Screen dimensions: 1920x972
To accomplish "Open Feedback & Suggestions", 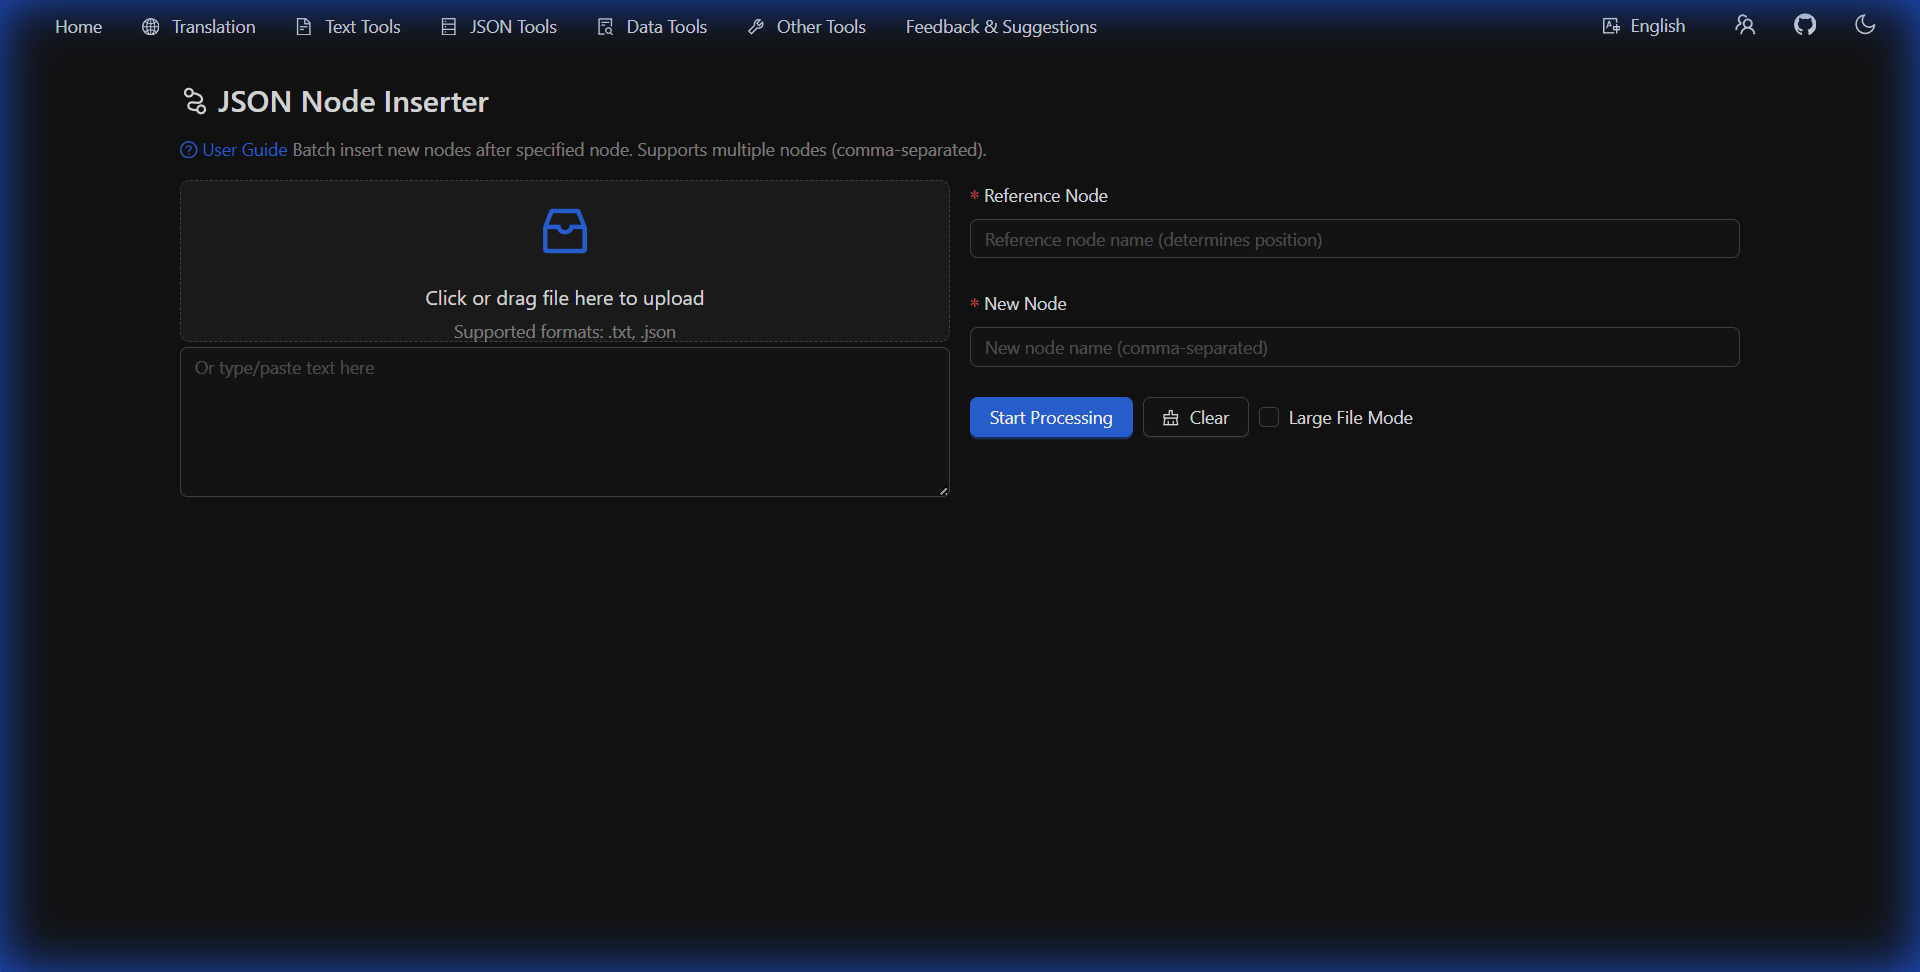I will coord(1000,27).
